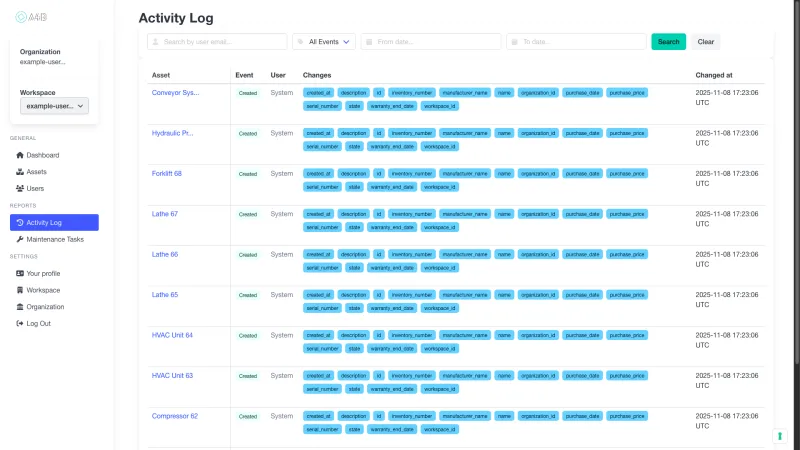Click the Workspace building icon

point(20,290)
